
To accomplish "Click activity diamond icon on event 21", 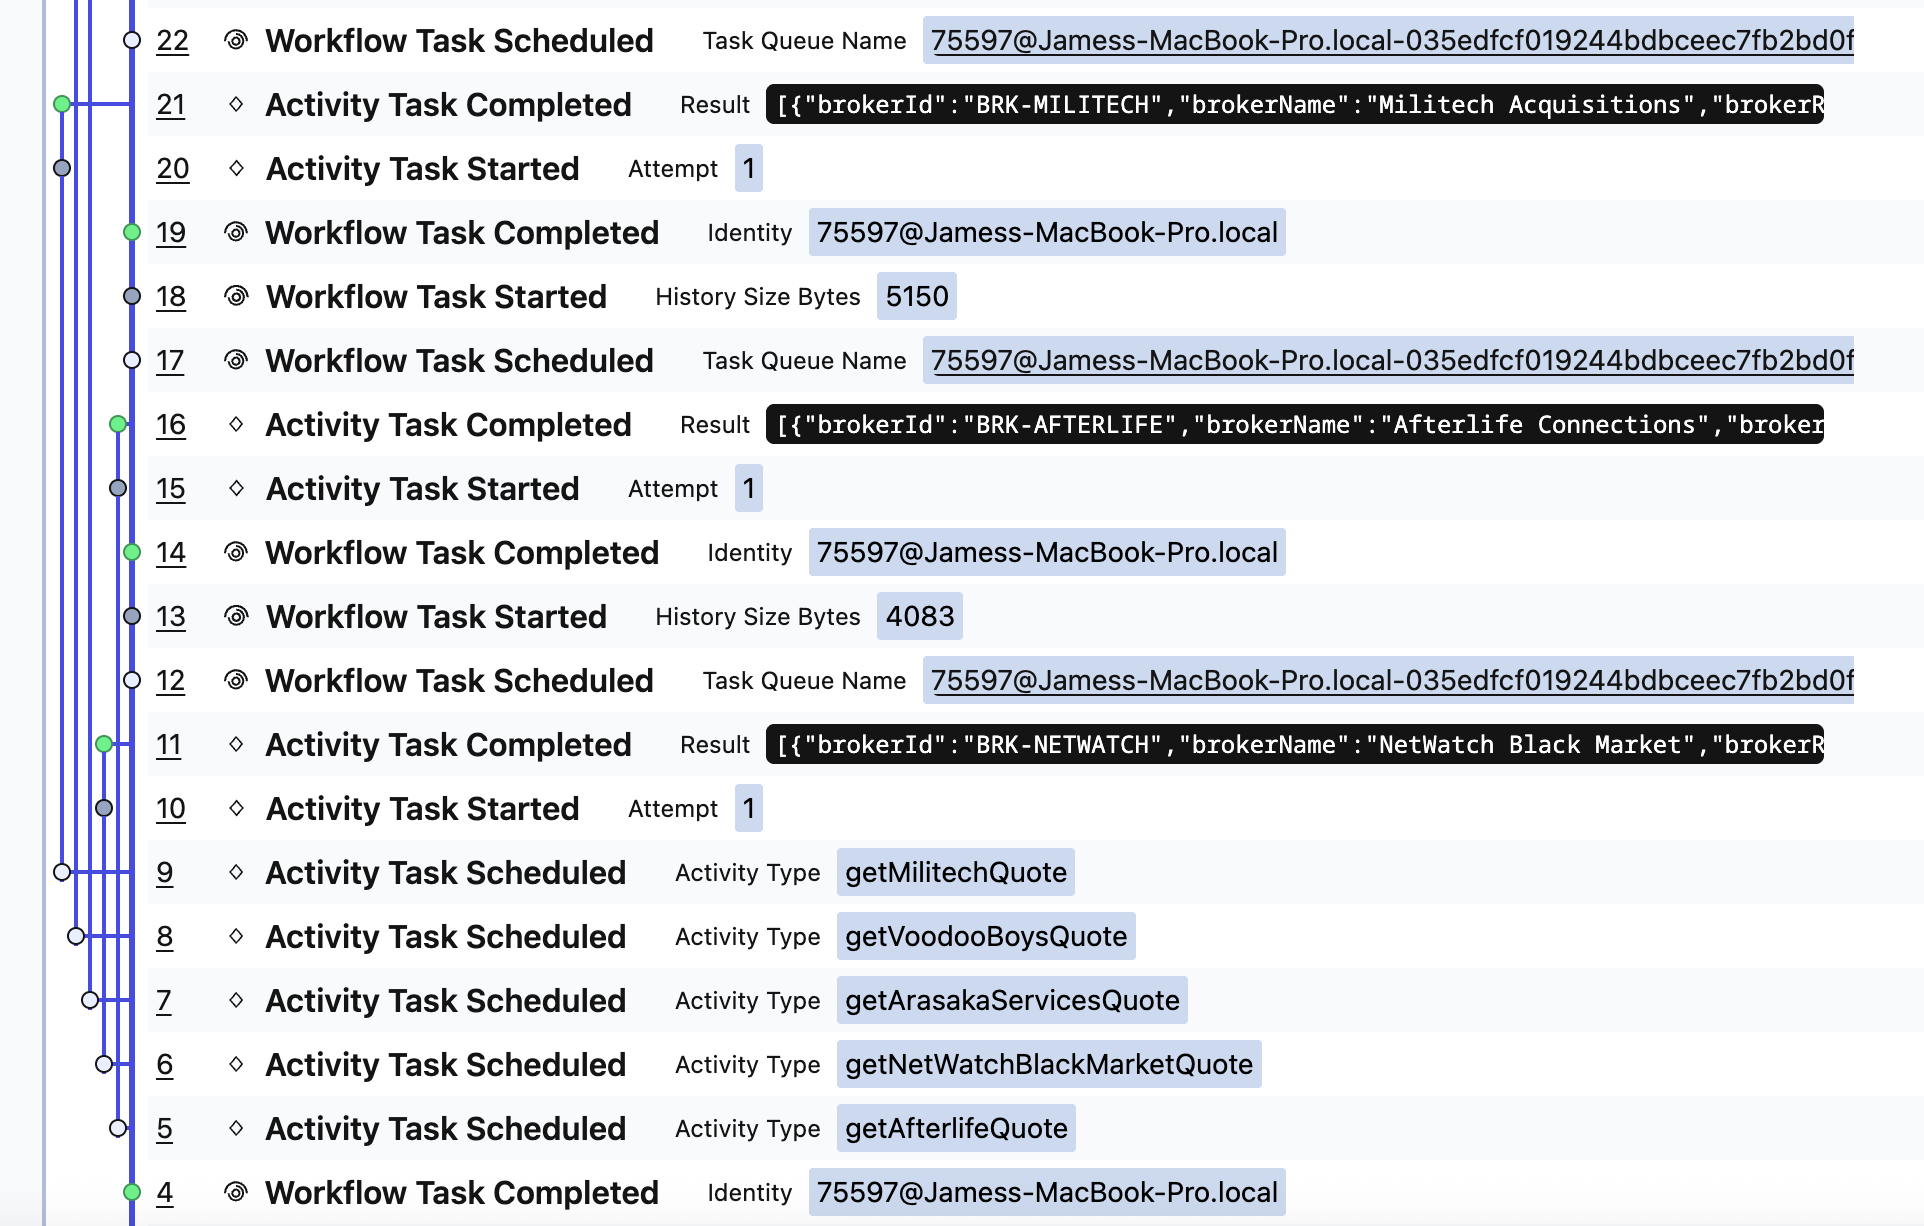I will pyautogui.click(x=236, y=104).
